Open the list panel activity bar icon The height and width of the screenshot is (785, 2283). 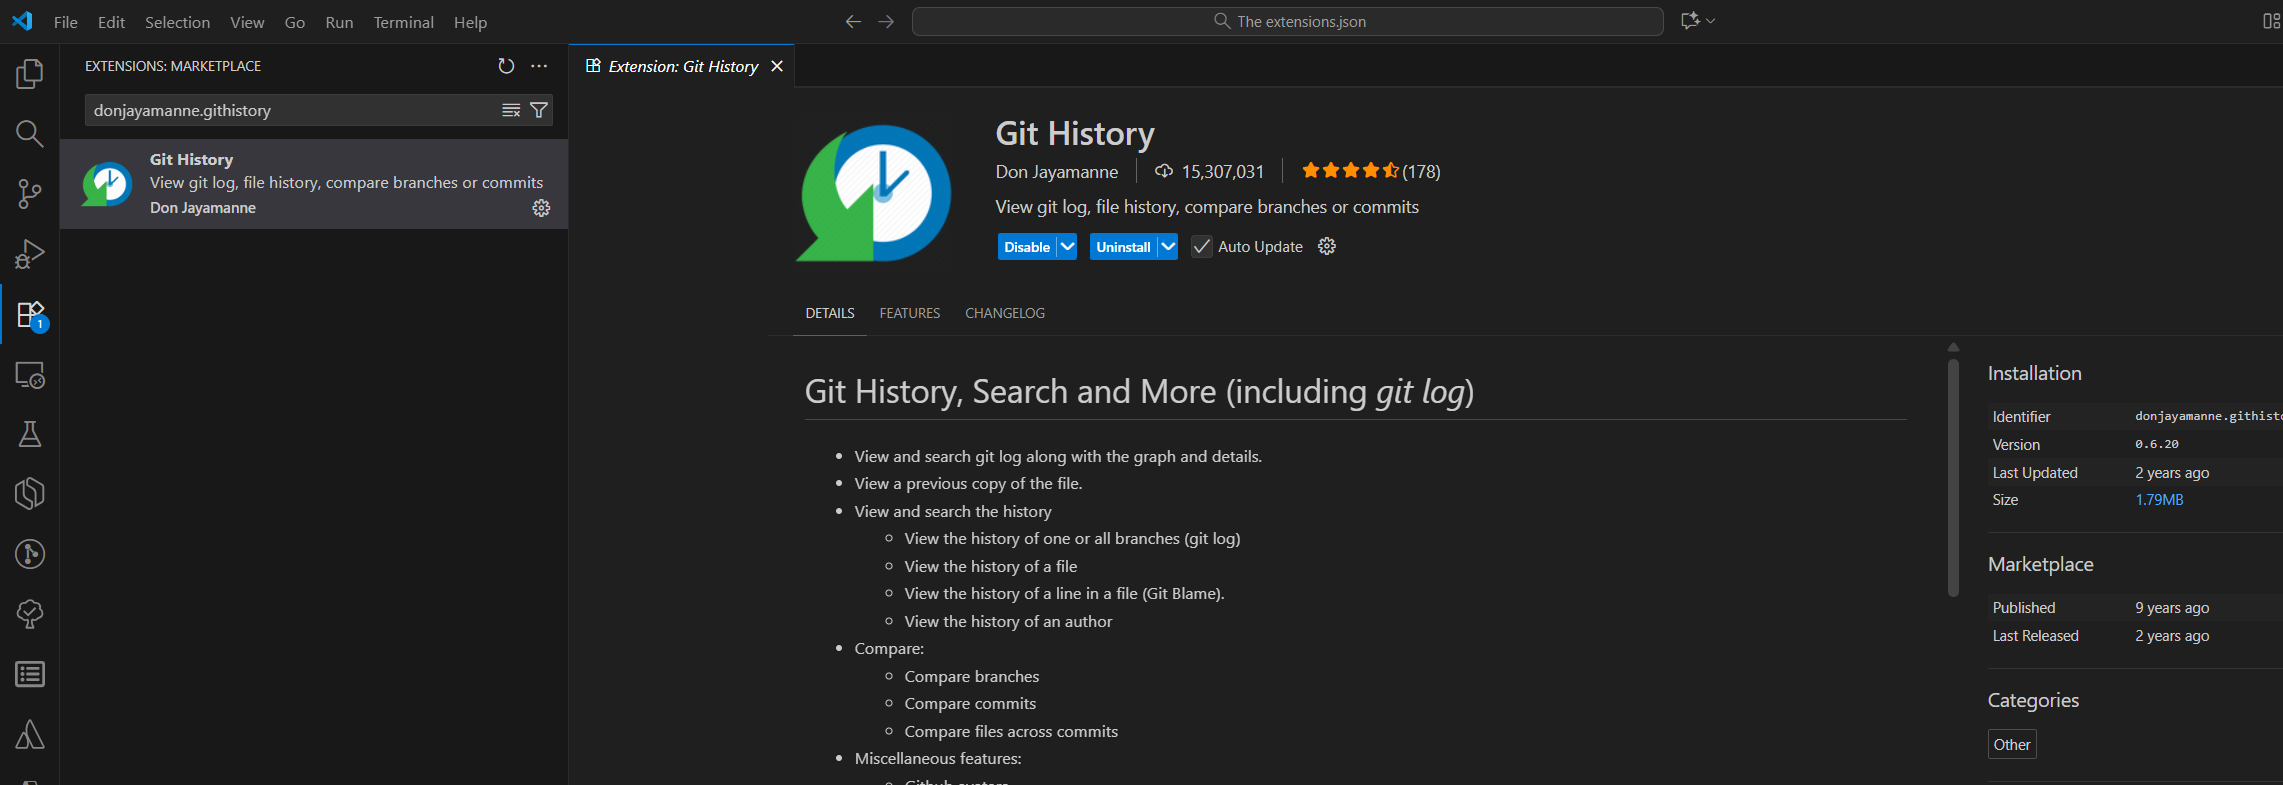[30, 675]
